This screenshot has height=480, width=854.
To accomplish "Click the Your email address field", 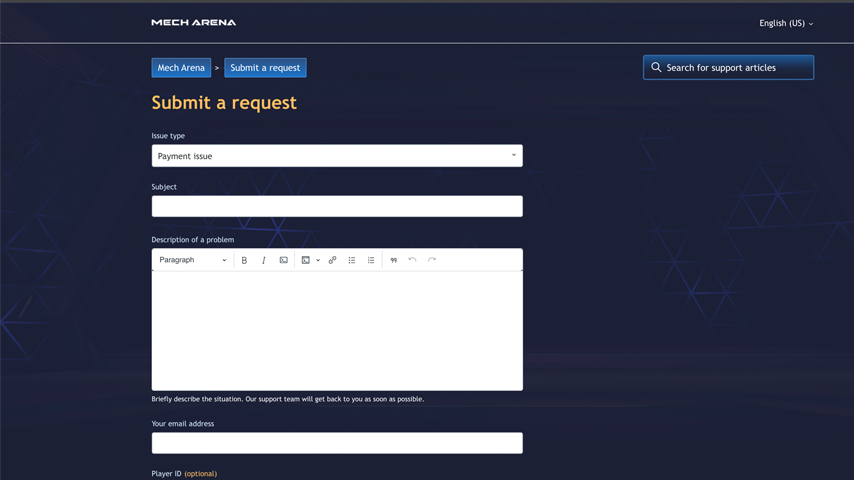I will coord(336,443).
